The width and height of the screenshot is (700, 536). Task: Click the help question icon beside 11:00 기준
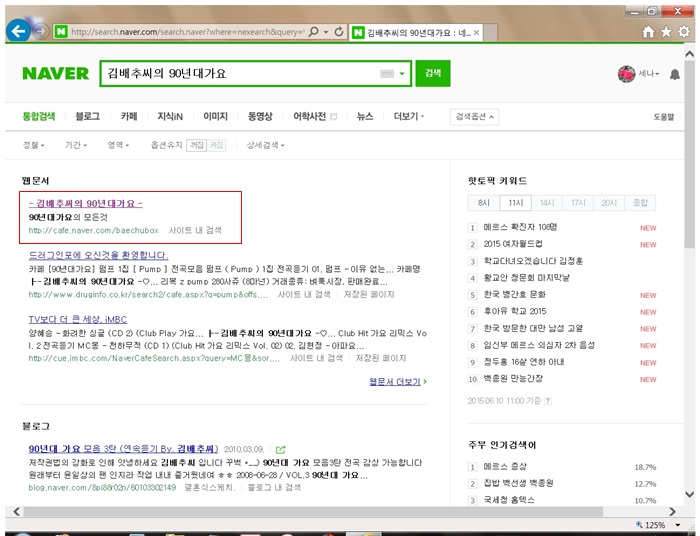point(548,401)
